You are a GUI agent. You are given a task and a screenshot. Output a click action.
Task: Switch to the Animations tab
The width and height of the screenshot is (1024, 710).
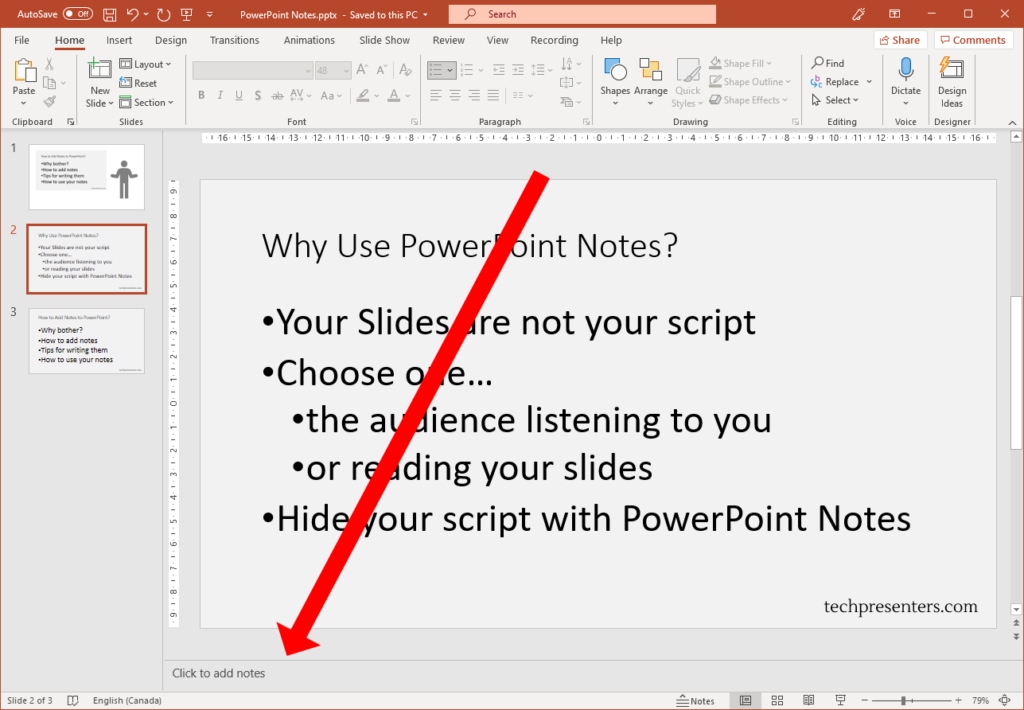(x=309, y=40)
